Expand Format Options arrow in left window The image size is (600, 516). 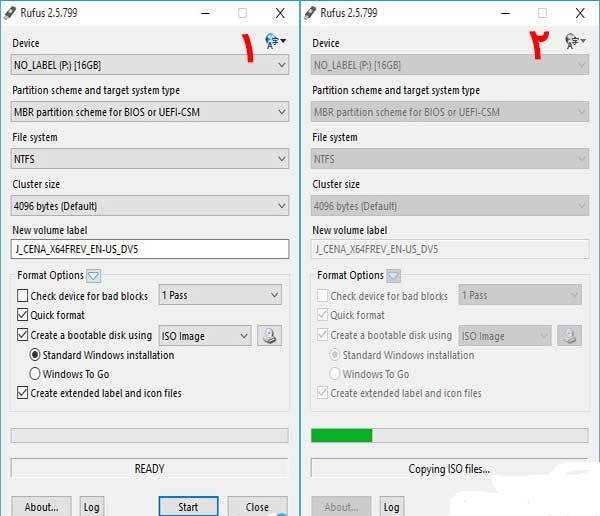click(x=93, y=276)
